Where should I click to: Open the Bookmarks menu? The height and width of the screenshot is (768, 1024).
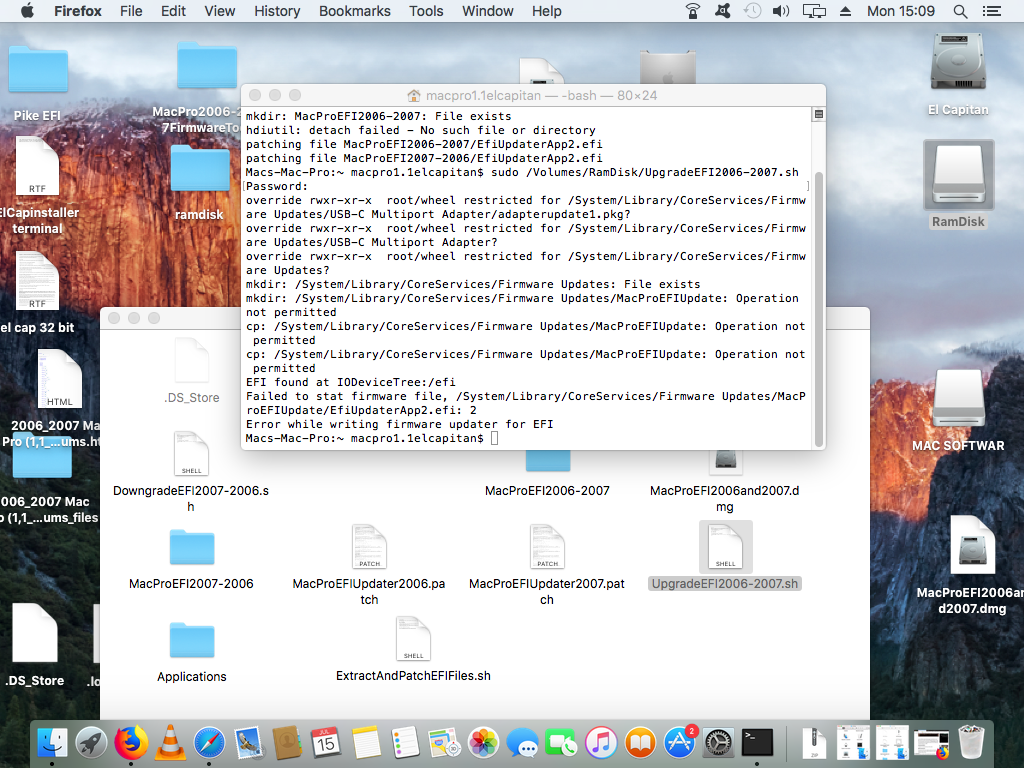pos(355,11)
